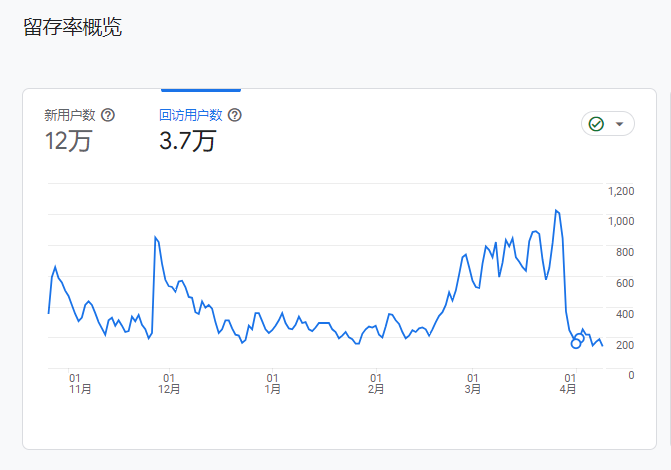Screen dimensions: 671x470
Task: Click the 01 1月 axis label
Action: pos(272,384)
